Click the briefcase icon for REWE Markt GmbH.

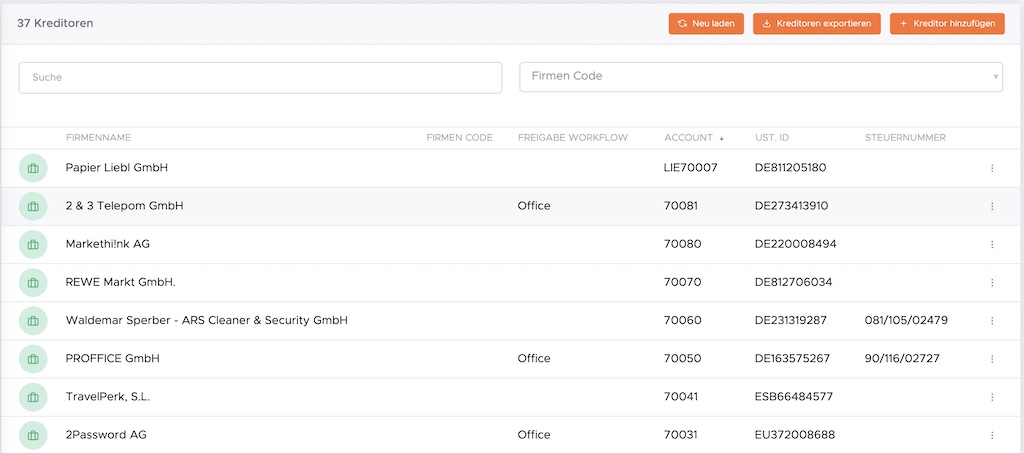point(33,282)
